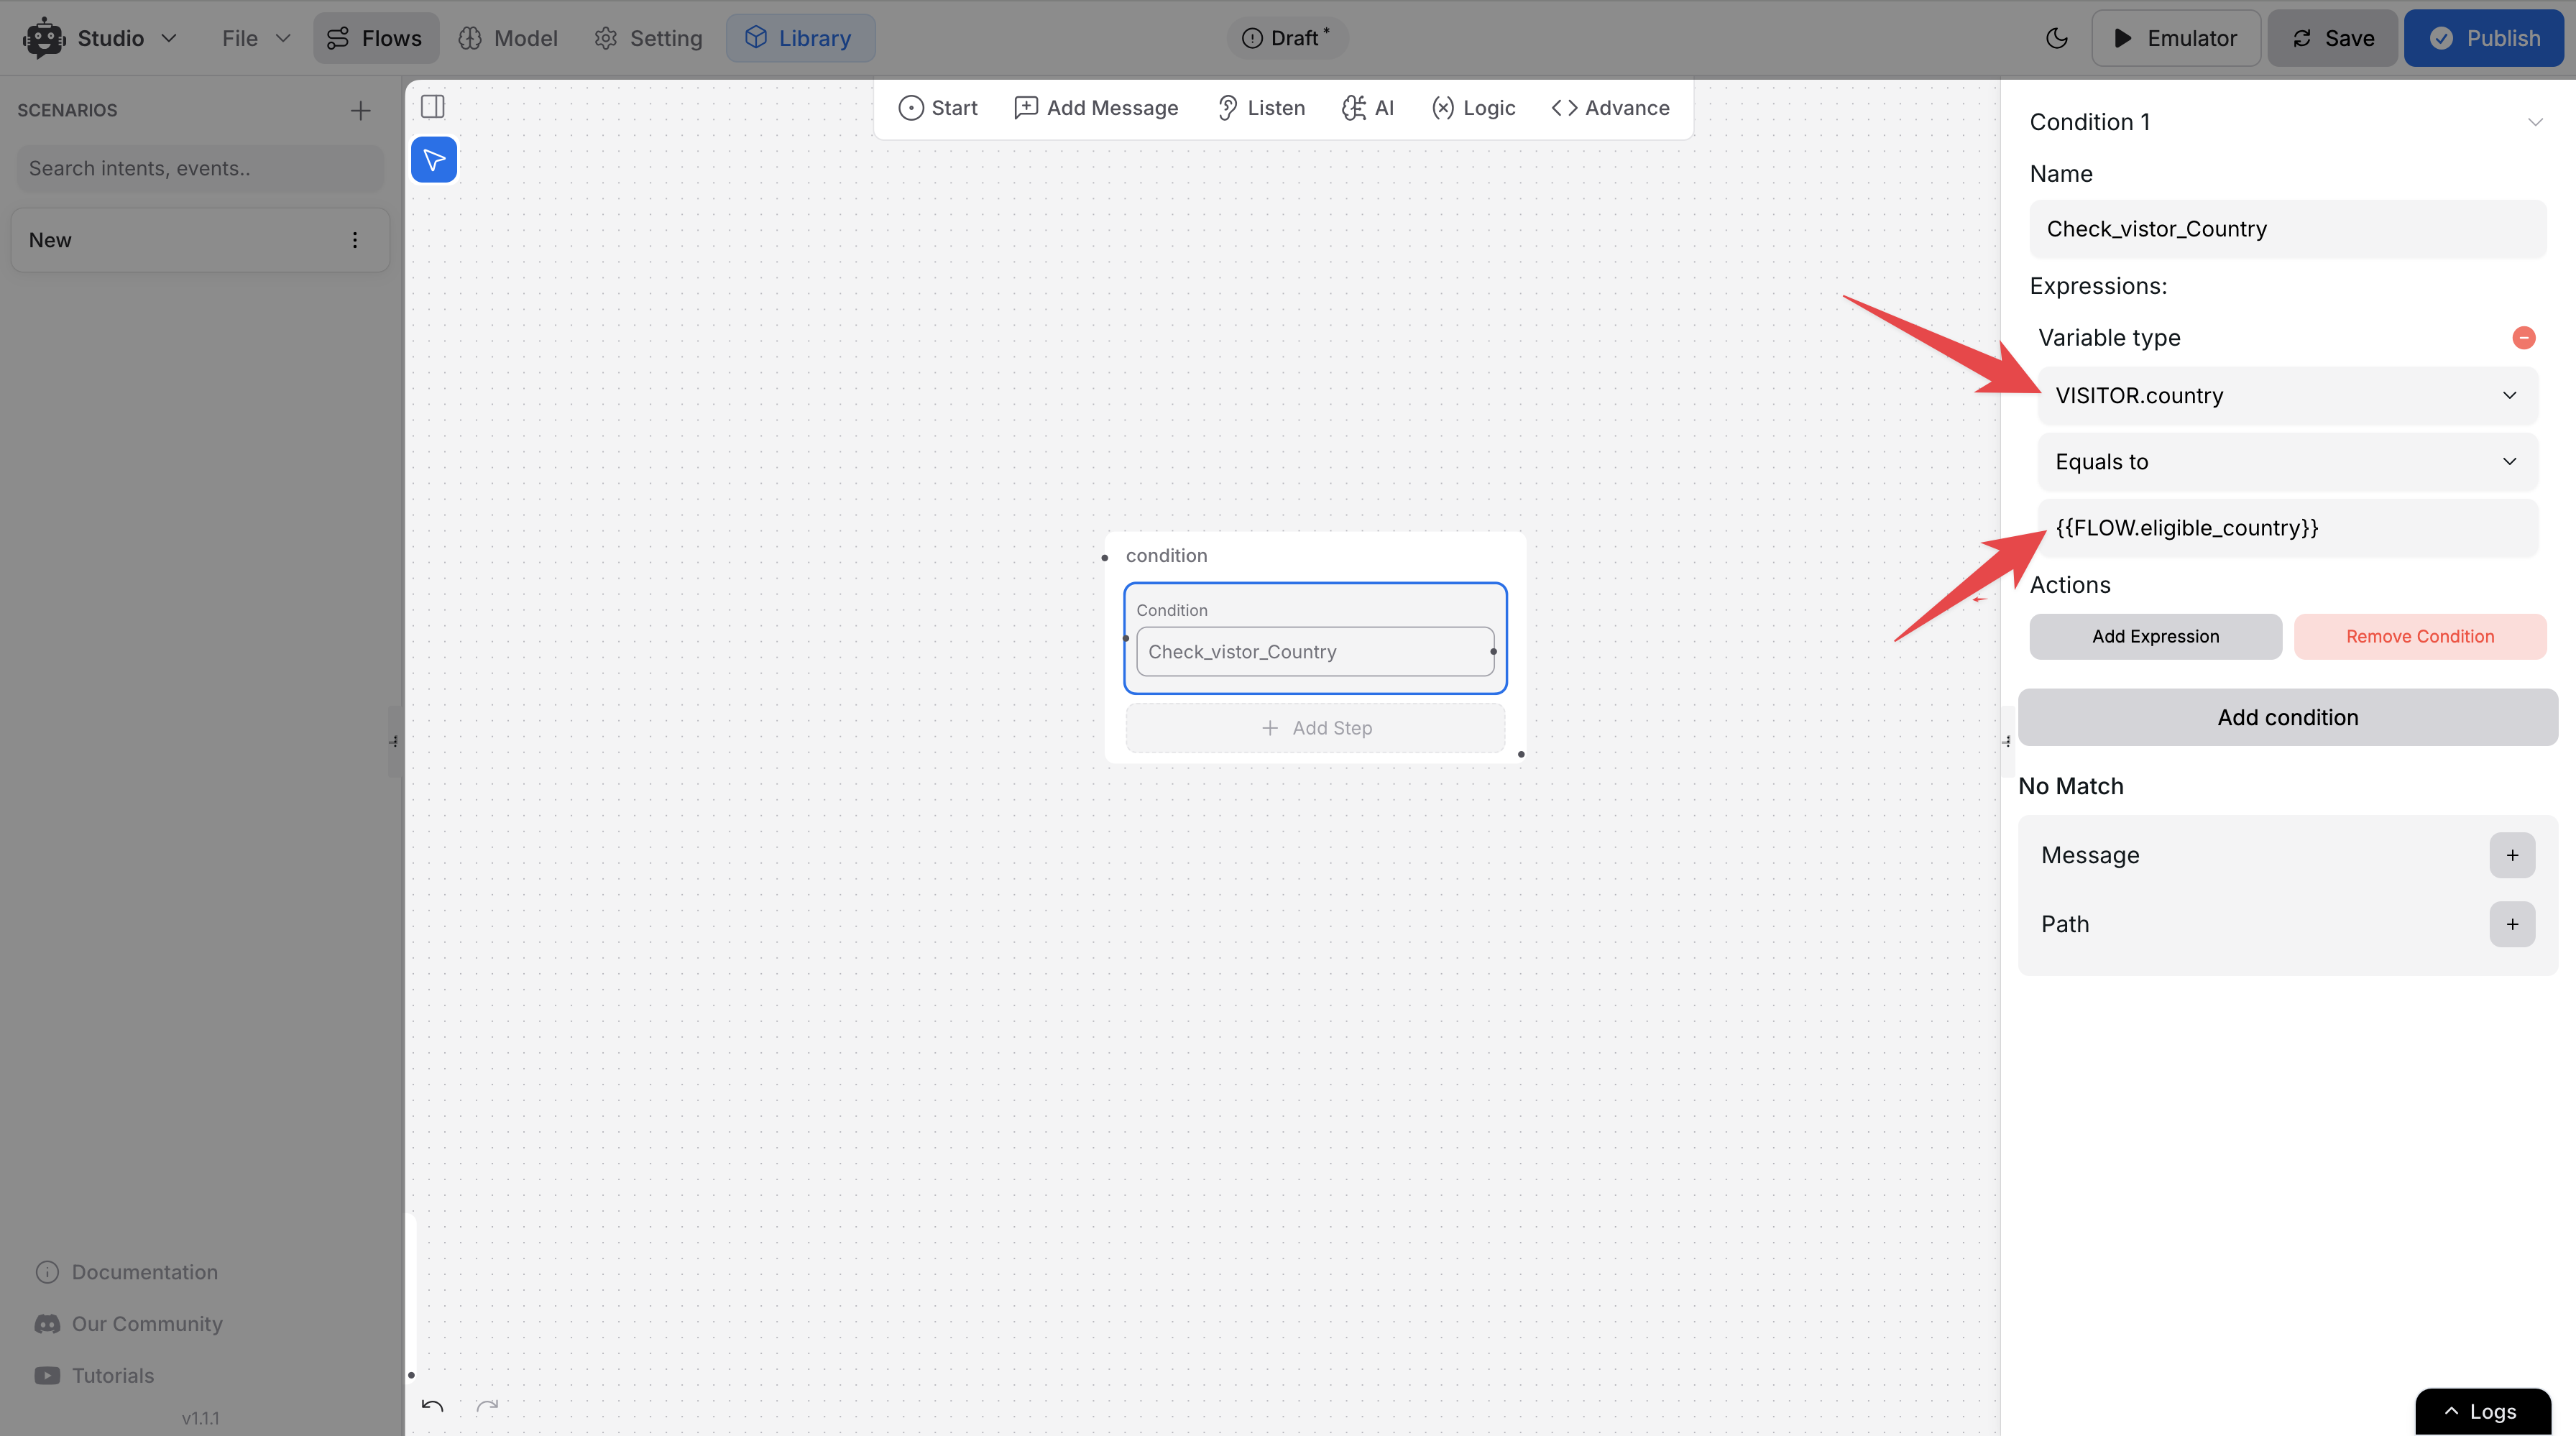Open the VISITOR.country variable dropdown
Image resolution: width=2576 pixels, height=1436 pixels.
tap(2288, 396)
